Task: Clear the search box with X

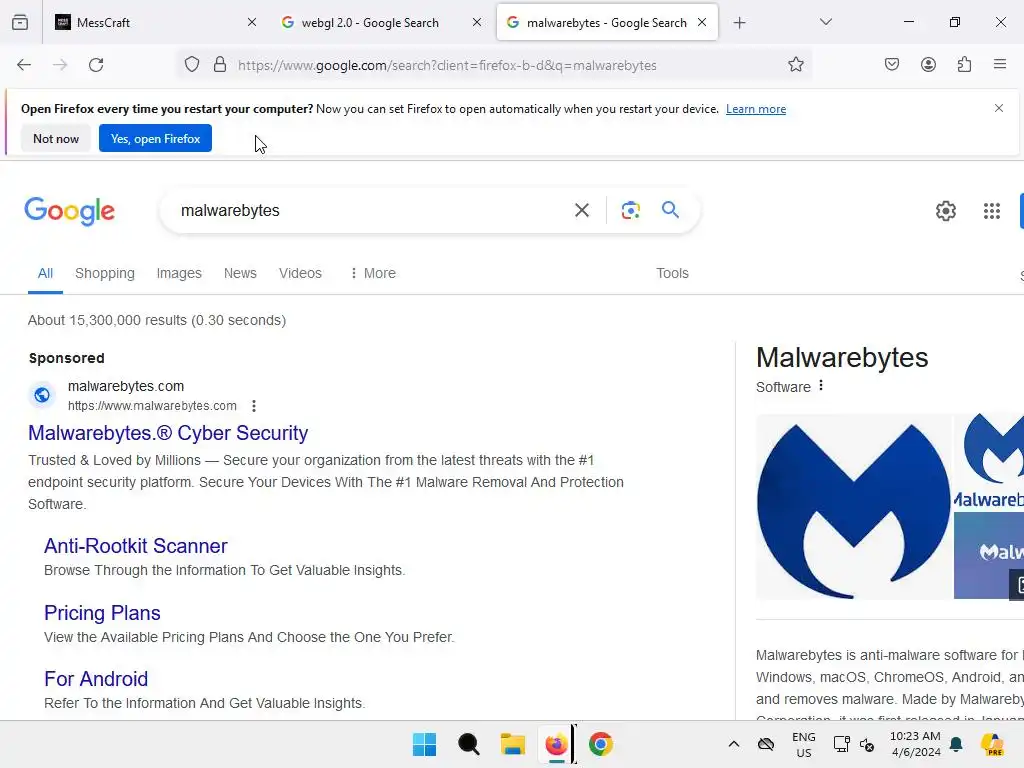Action: pyautogui.click(x=582, y=210)
